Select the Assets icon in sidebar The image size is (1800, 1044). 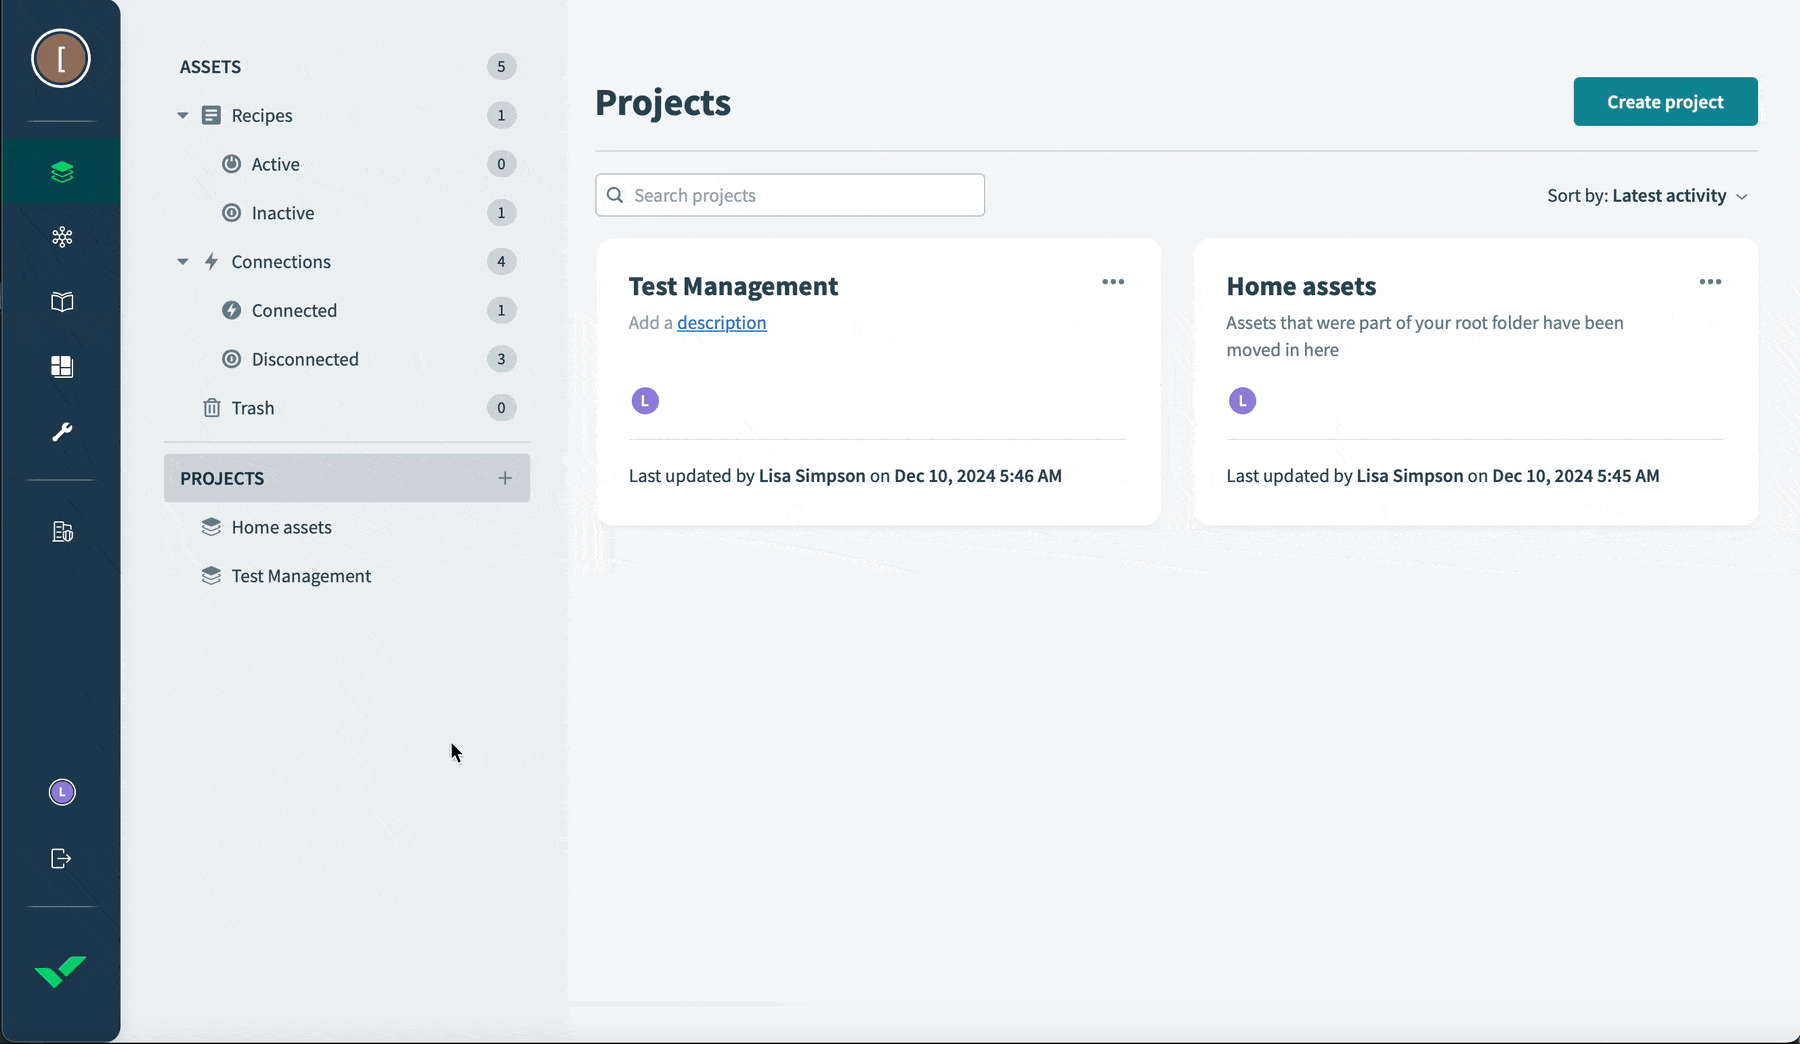pos(61,171)
